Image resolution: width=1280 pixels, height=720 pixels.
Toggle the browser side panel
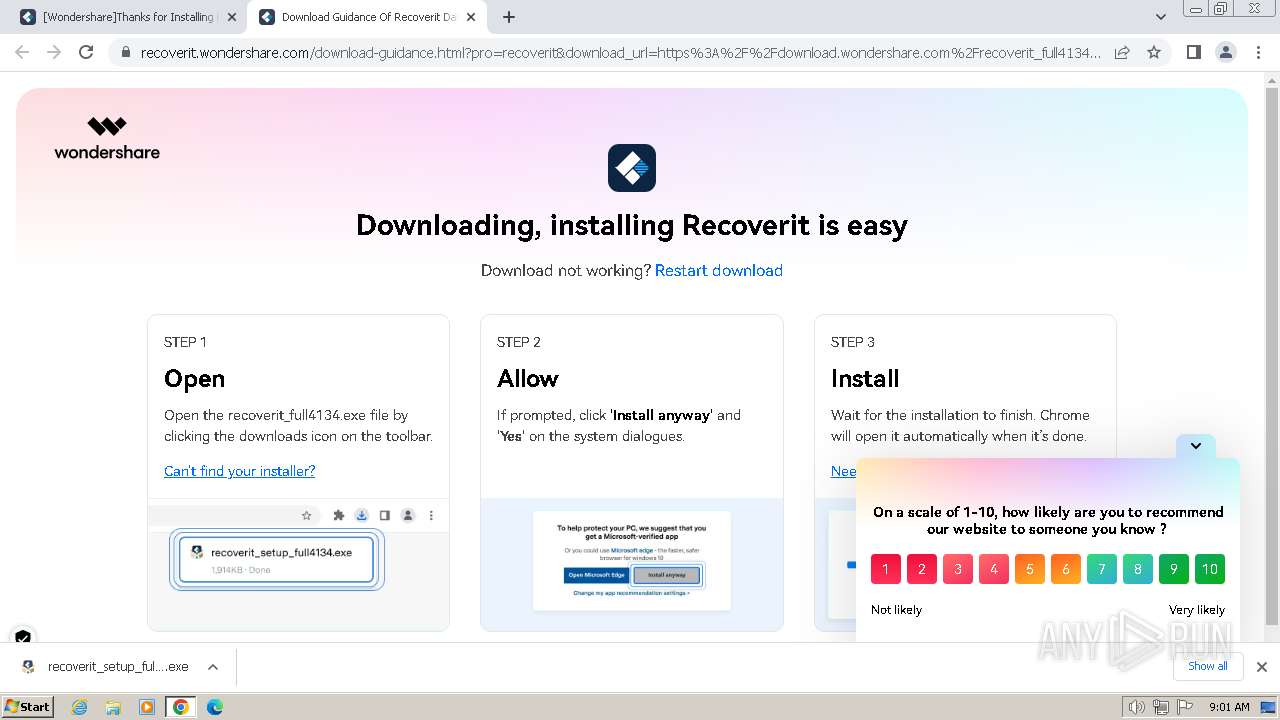1193,52
